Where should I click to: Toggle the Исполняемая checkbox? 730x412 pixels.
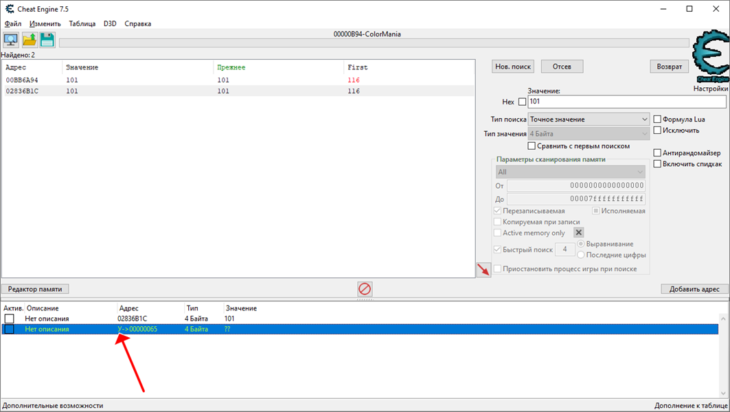[x=595, y=211]
